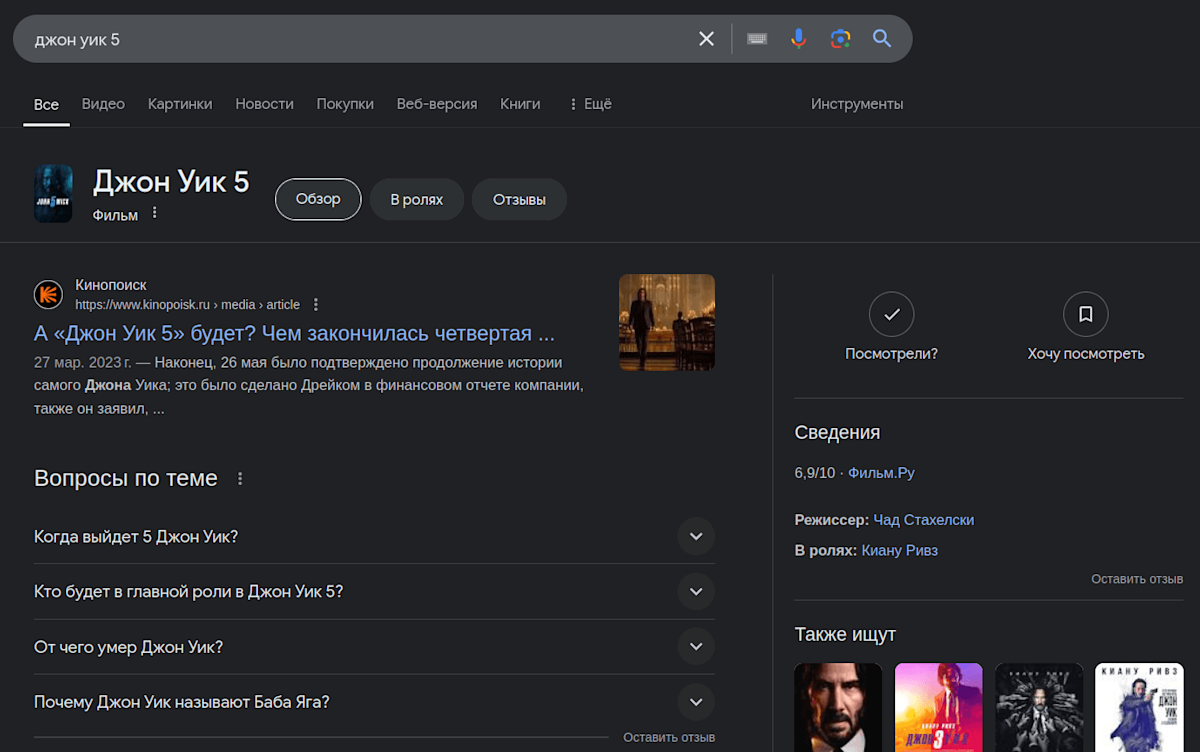Click the kinopoisk.ru breadcrumb URL text
Viewport: 1200px width, 752px height.
pos(188,305)
